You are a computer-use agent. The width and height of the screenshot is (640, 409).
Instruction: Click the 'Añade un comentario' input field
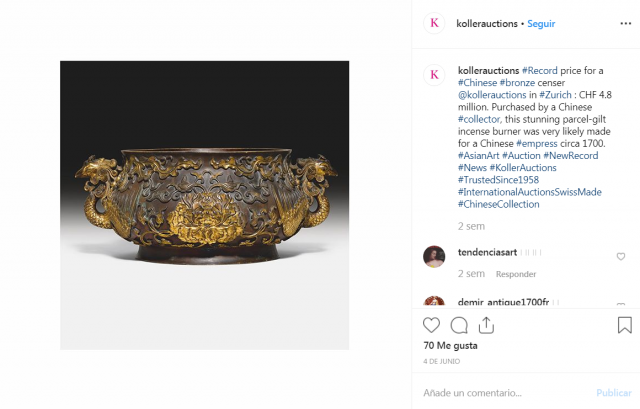tap(500, 392)
